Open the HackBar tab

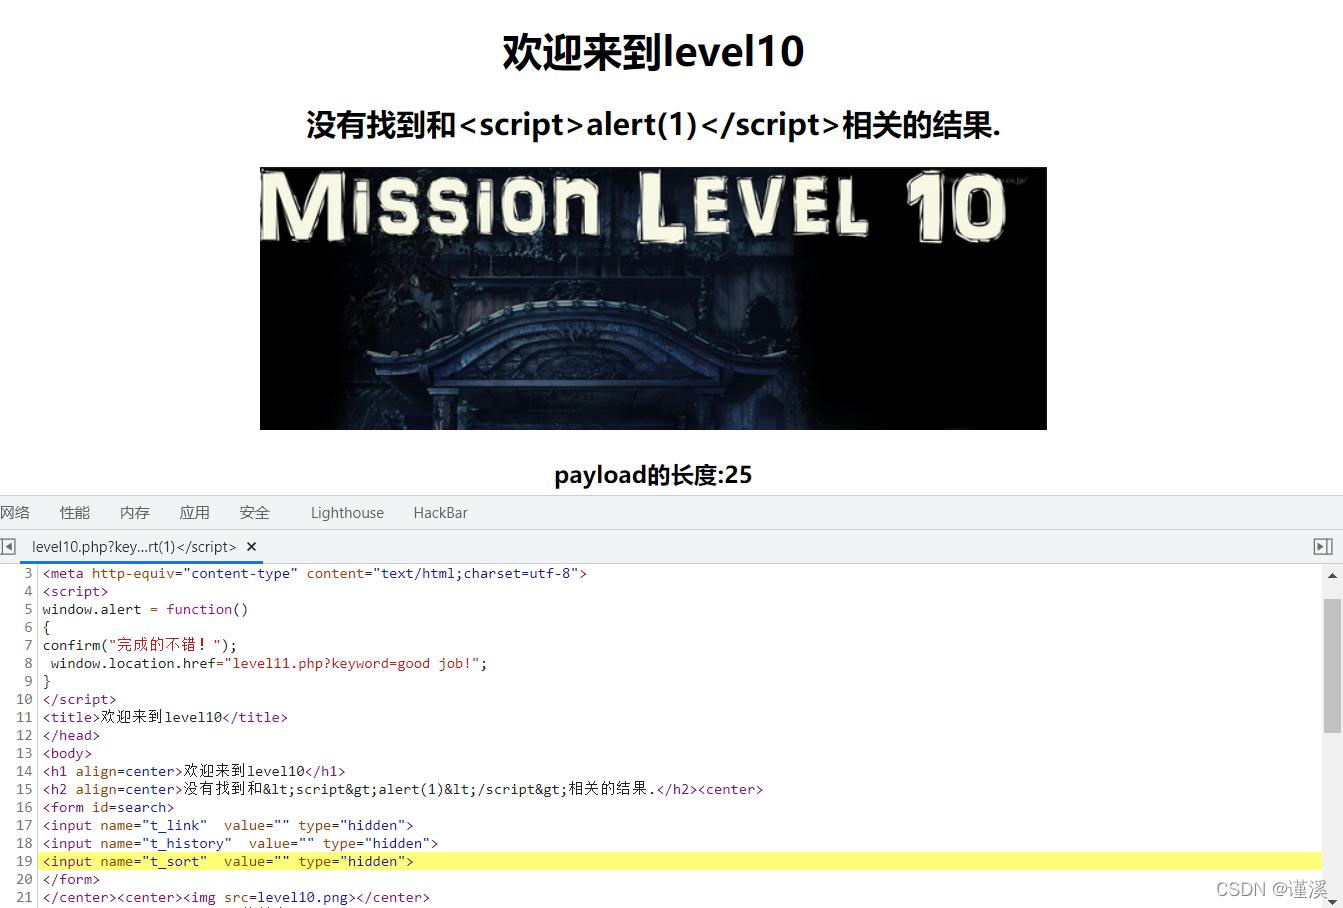coord(440,513)
